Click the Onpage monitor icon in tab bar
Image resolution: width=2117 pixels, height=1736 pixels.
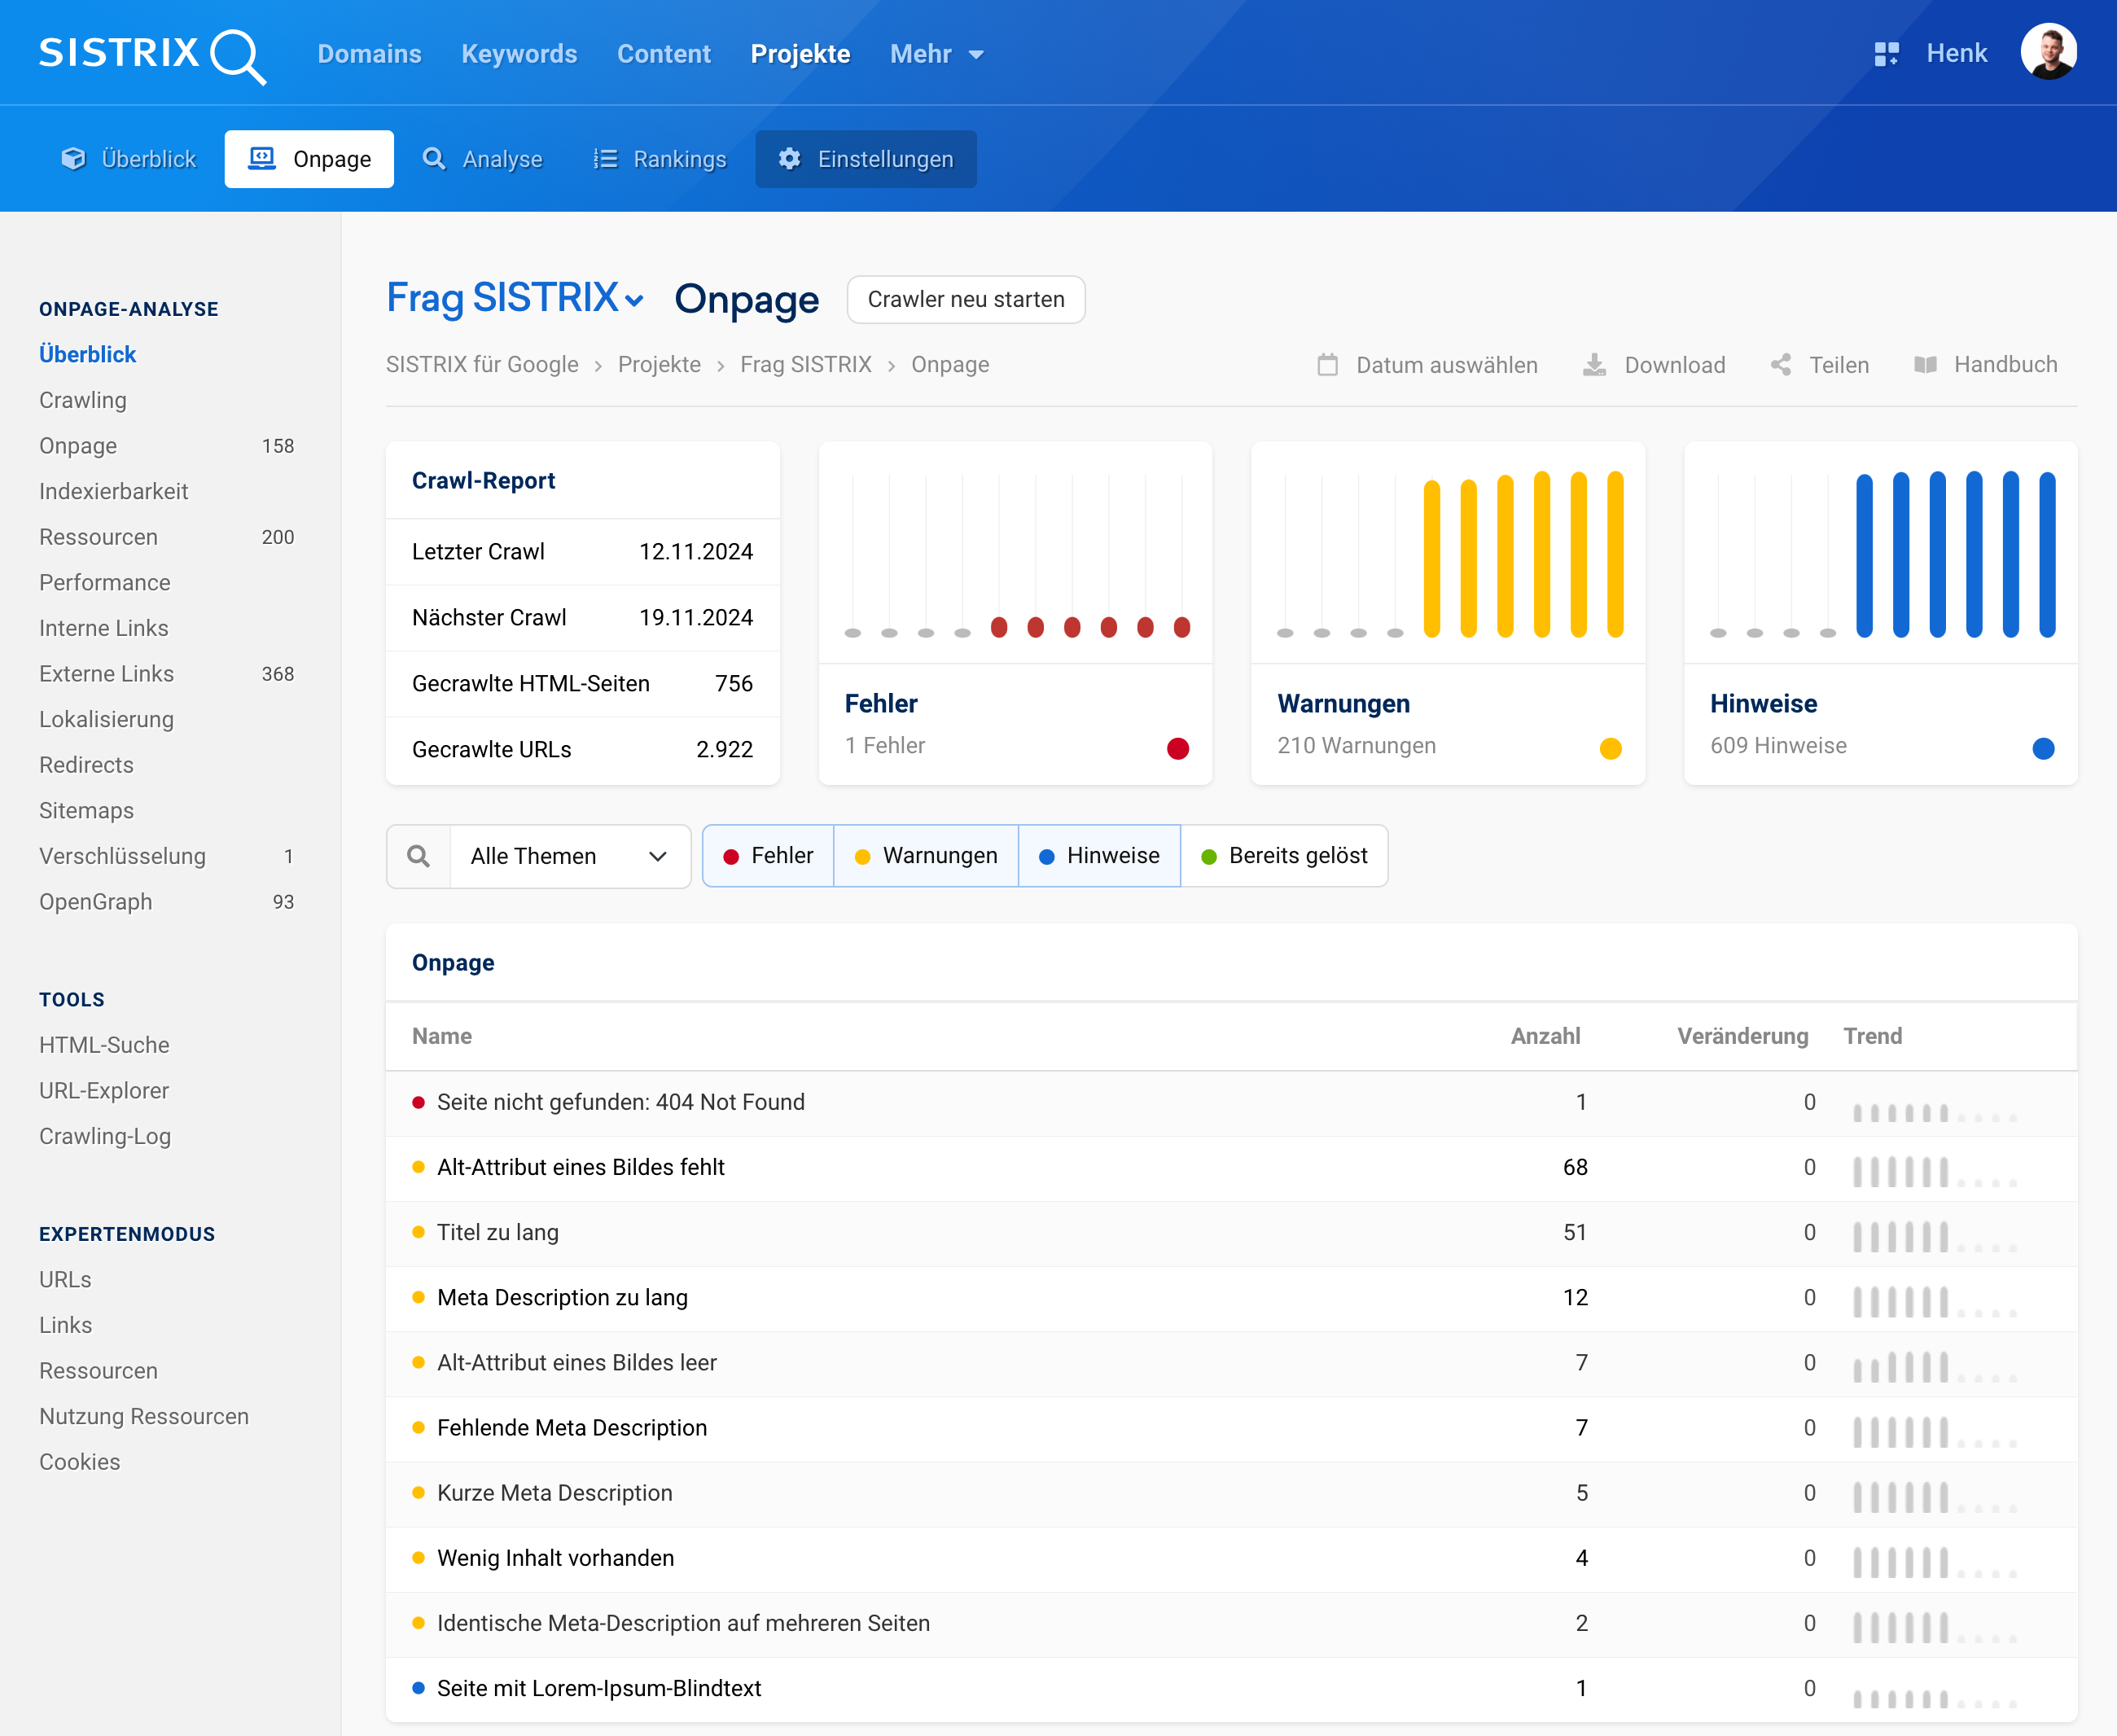[262, 159]
